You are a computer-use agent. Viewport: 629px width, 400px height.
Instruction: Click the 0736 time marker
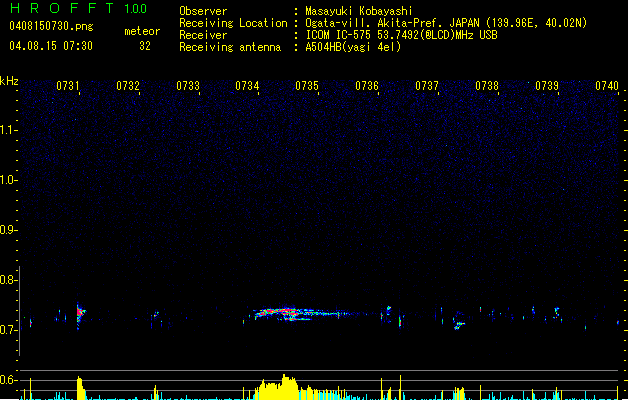[x=367, y=86]
